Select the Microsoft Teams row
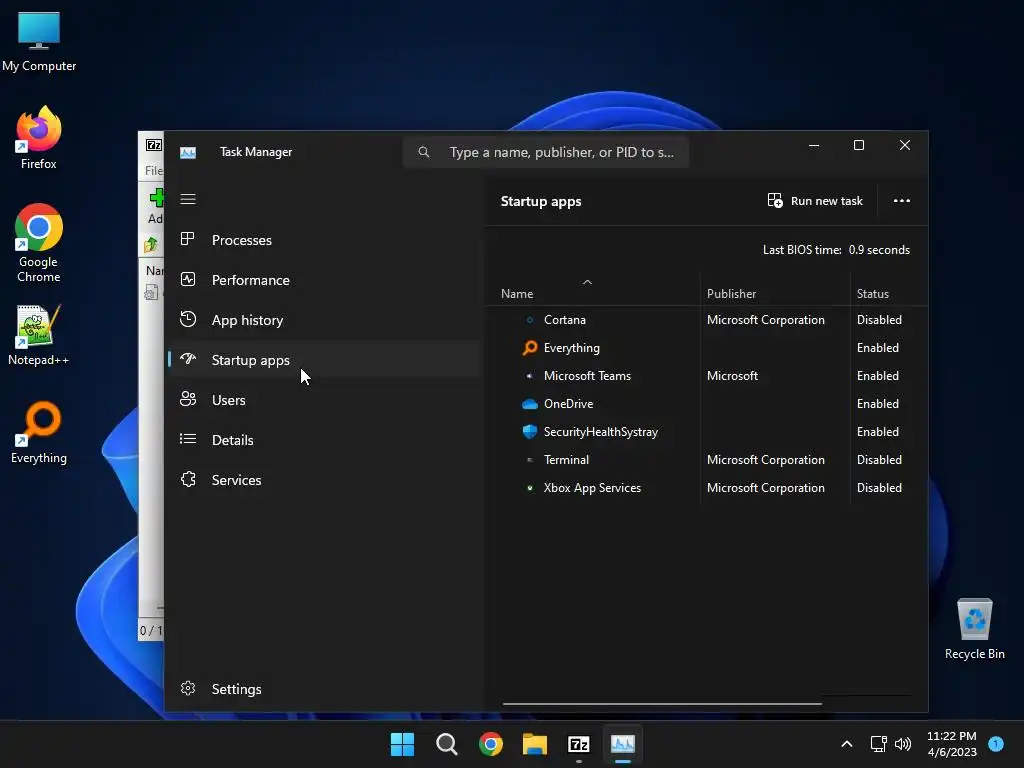Screen dimensions: 1024x768 (x=706, y=376)
